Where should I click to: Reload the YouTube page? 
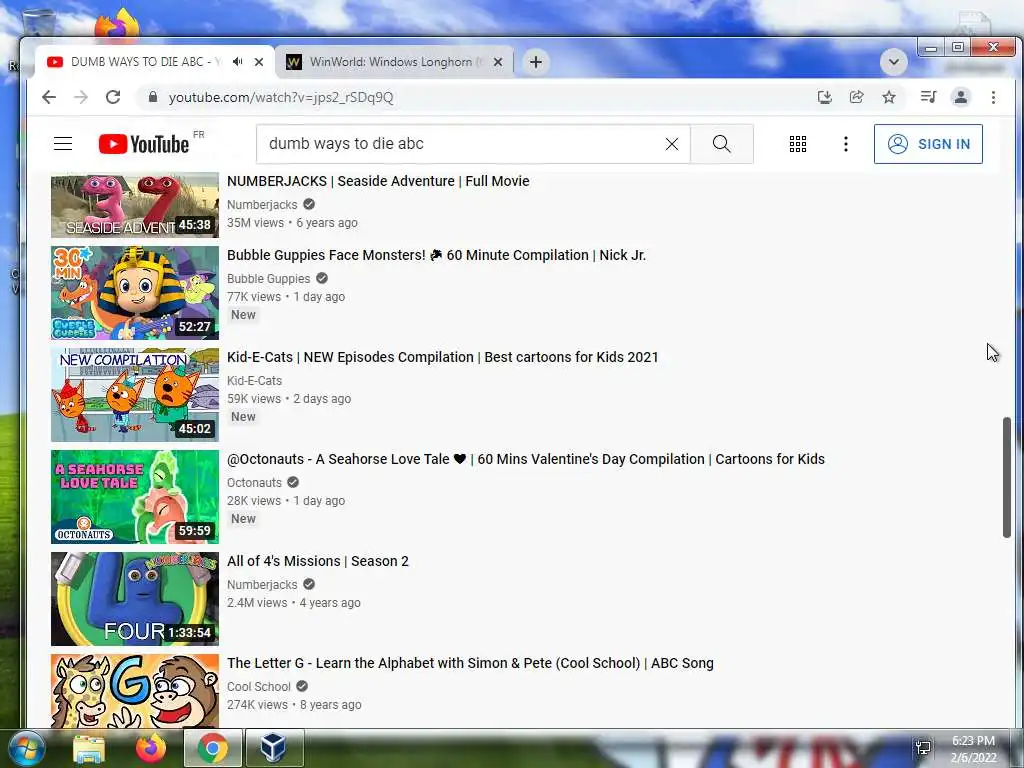tap(113, 97)
